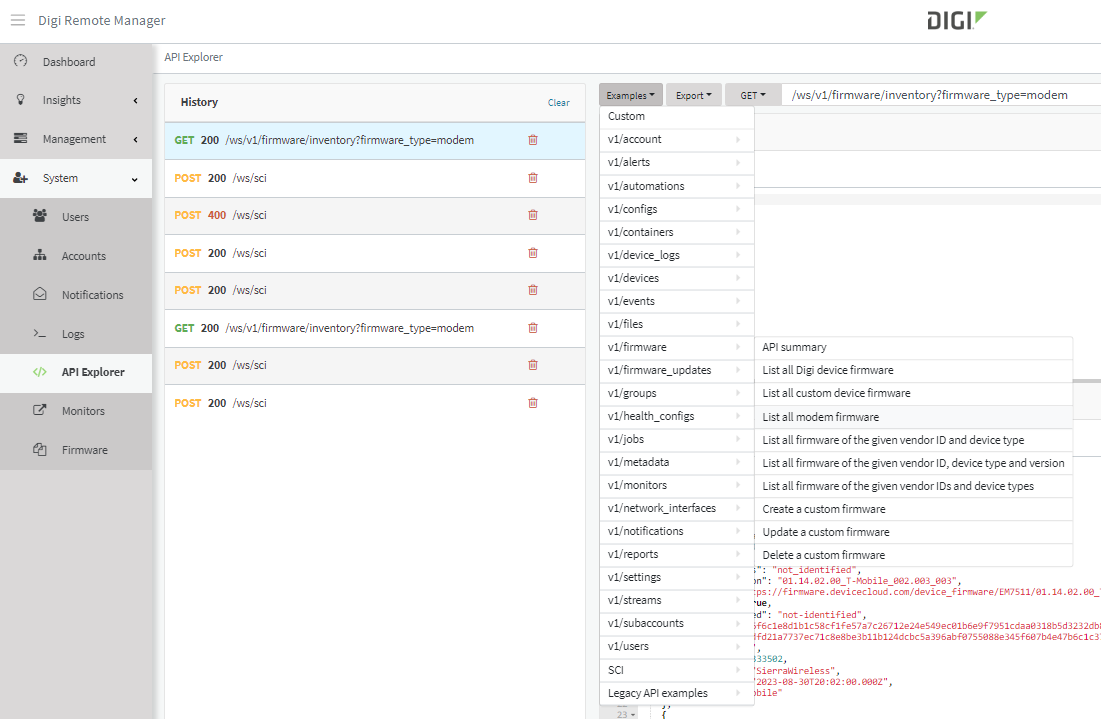Open Accounts via its hierarchy icon

(40, 256)
